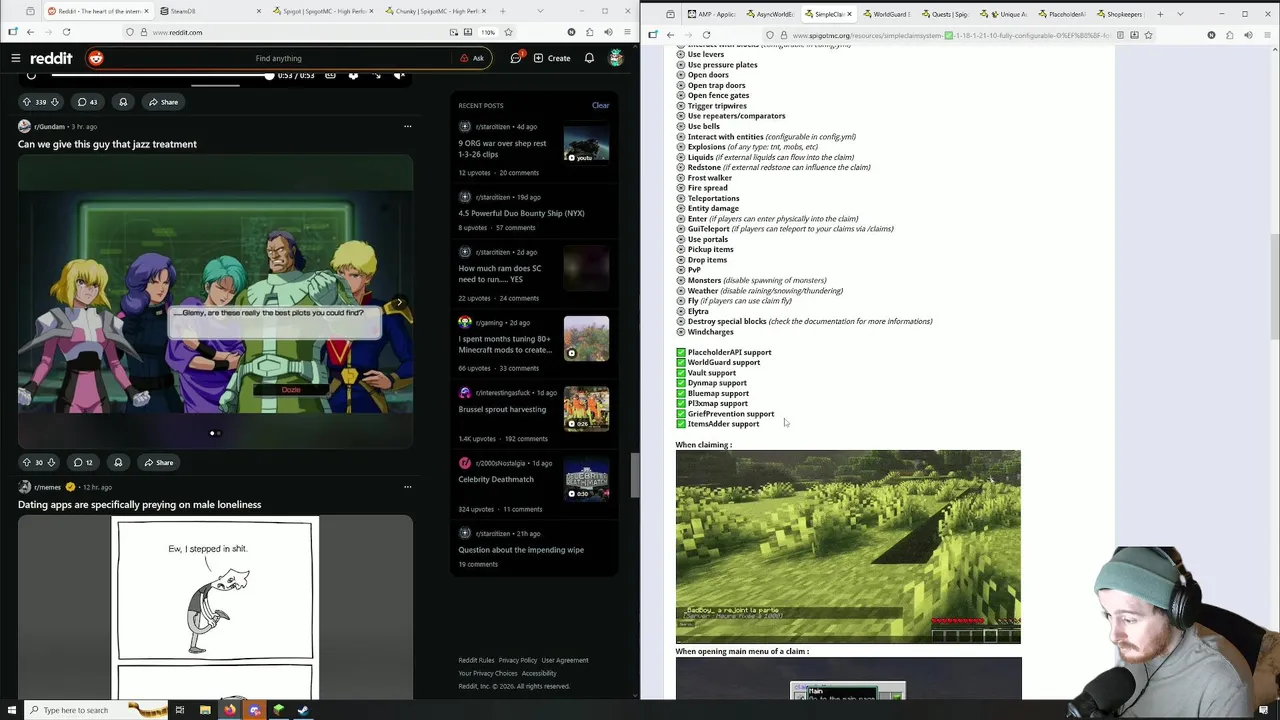Upvote the Gundam post with 30 votes
The height and width of the screenshot is (720, 1280).
[27, 462]
